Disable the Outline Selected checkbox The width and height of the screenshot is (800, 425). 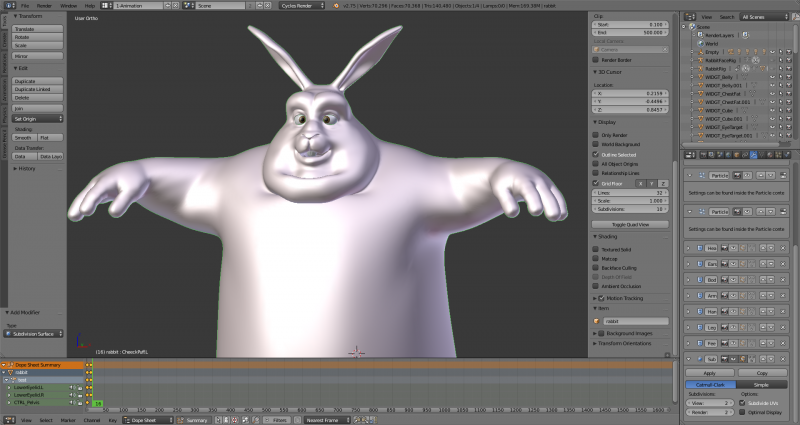click(595, 154)
